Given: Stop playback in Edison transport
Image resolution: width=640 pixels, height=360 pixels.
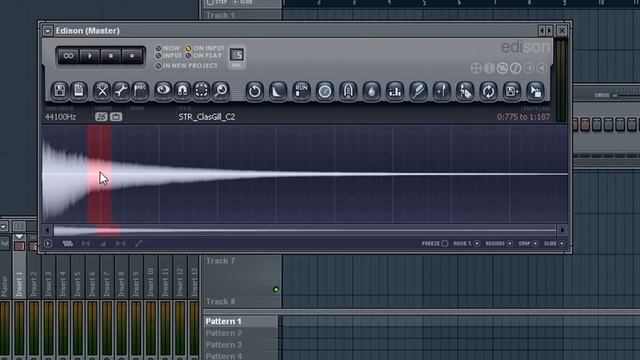Looking at the screenshot, I should point(111,56).
